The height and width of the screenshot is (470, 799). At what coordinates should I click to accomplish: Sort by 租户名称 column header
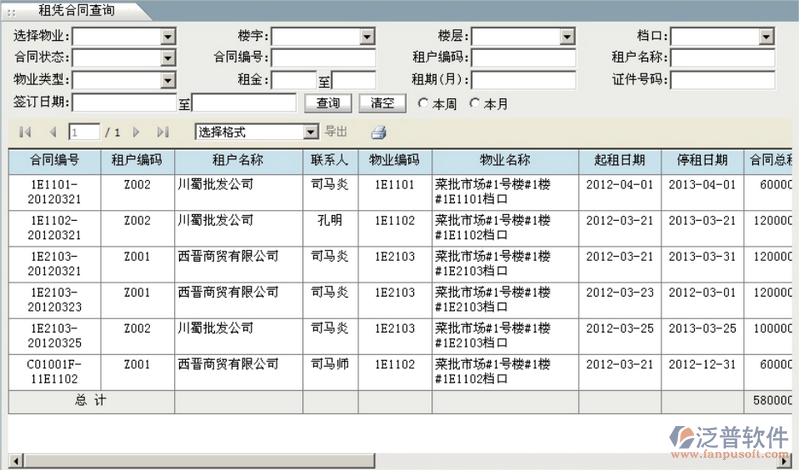click(x=238, y=161)
